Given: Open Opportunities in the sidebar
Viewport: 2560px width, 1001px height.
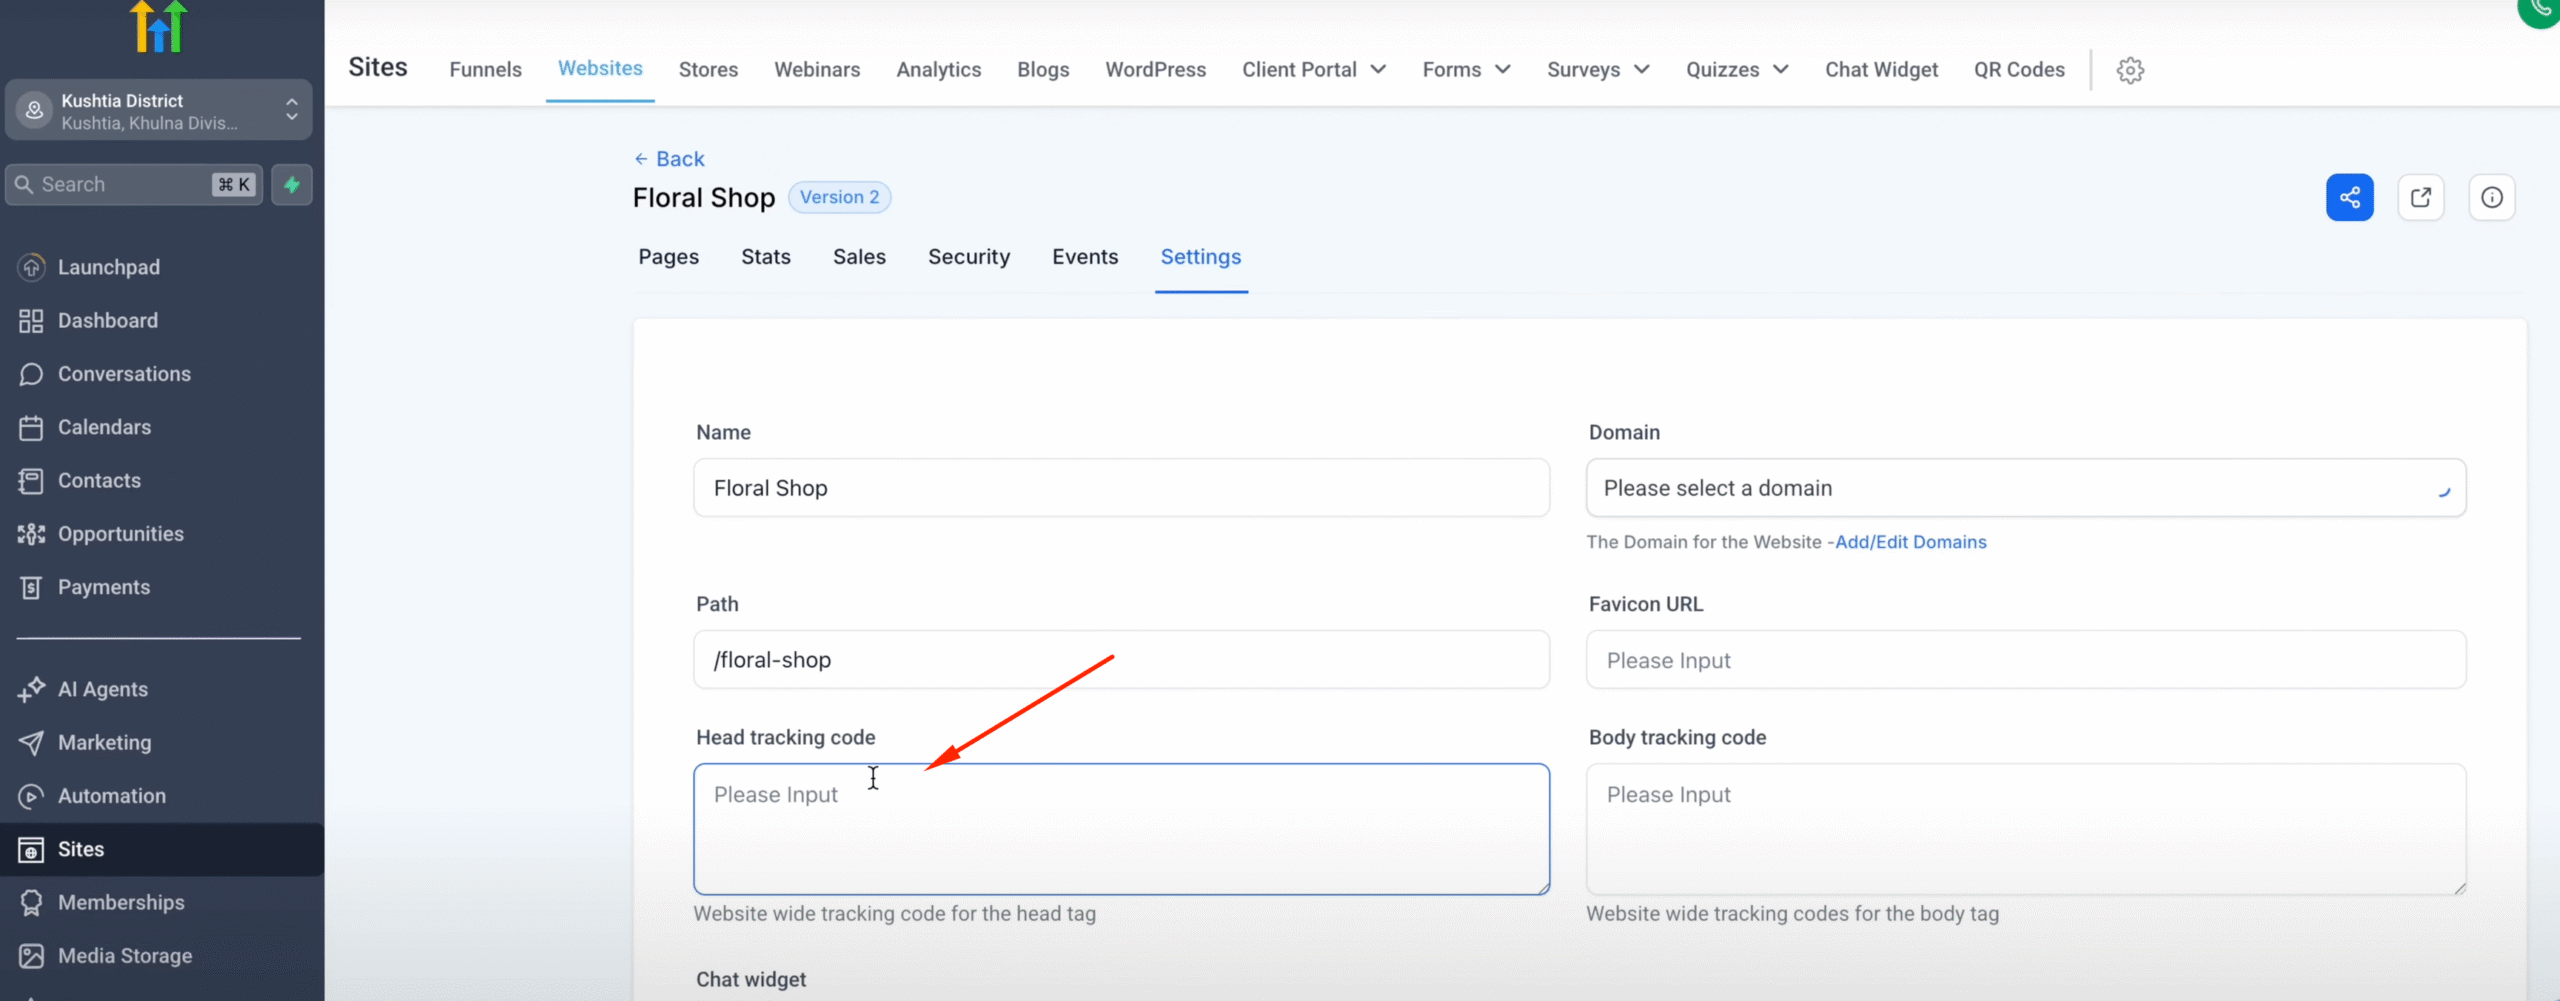Looking at the screenshot, I should point(120,534).
